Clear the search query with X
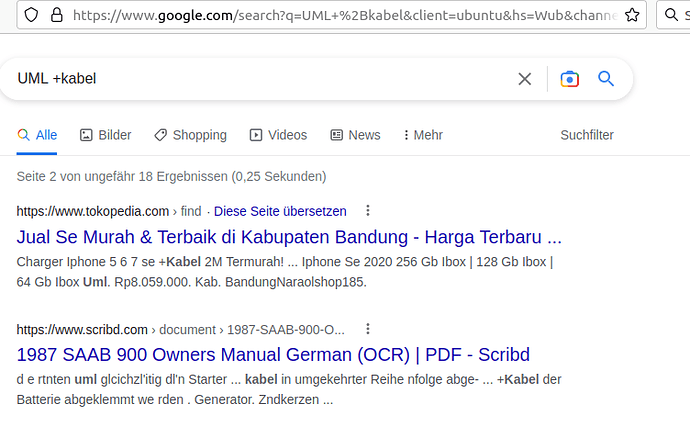The width and height of the screenshot is (690, 427). click(x=525, y=79)
